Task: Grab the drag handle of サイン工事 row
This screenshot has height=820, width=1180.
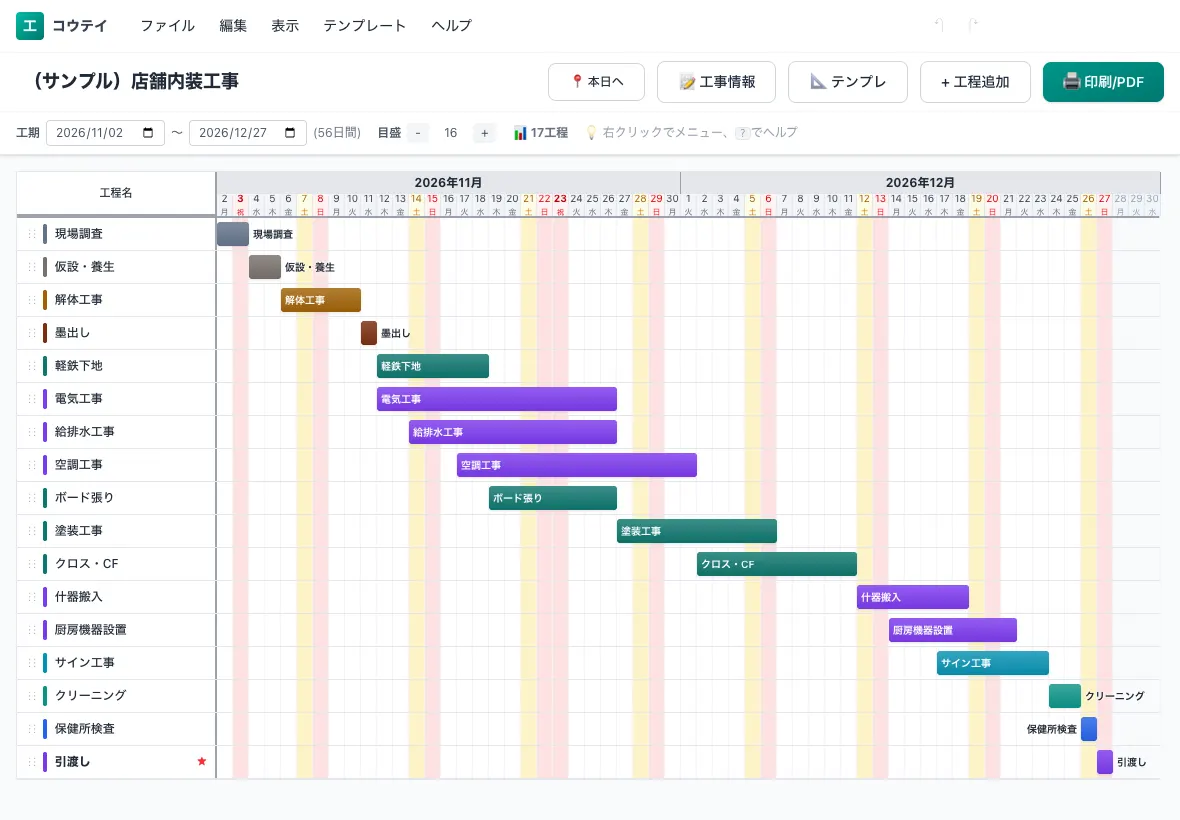Action: coord(32,663)
